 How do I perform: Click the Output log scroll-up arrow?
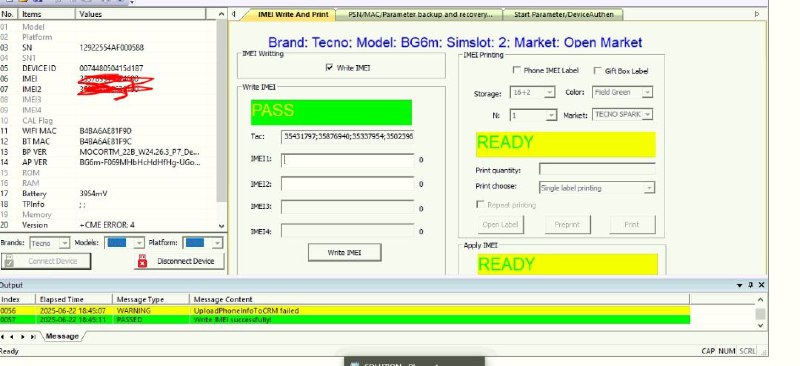click(760, 300)
